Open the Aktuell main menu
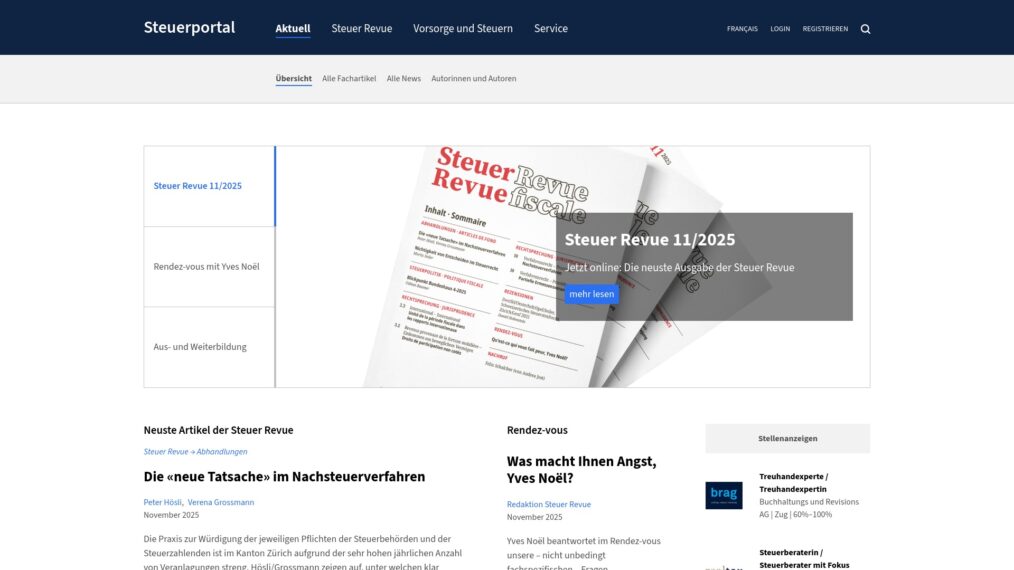The width and height of the screenshot is (1014, 570). (293, 29)
